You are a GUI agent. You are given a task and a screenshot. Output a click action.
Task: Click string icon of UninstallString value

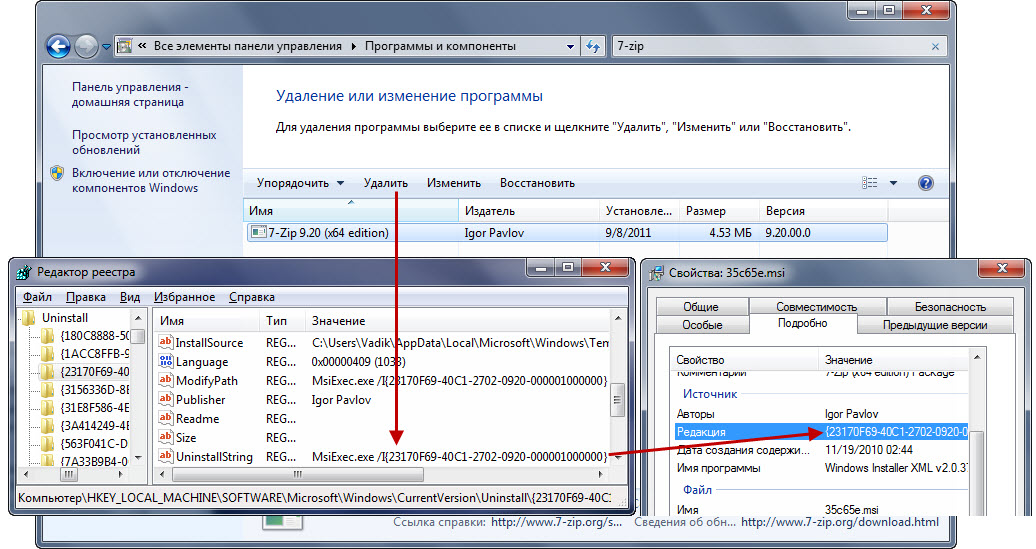click(x=166, y=456)
